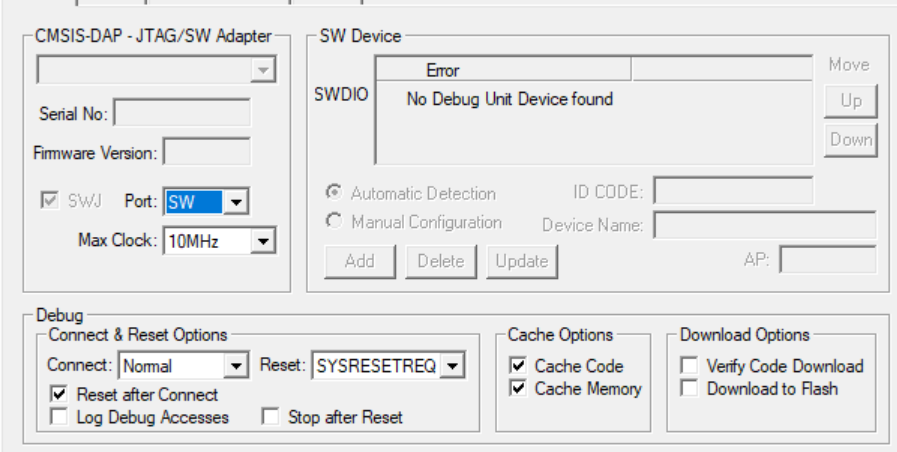Screen dimensions: 897x452
Task: Click the ID CODE input field
Action: click(733, 192)
